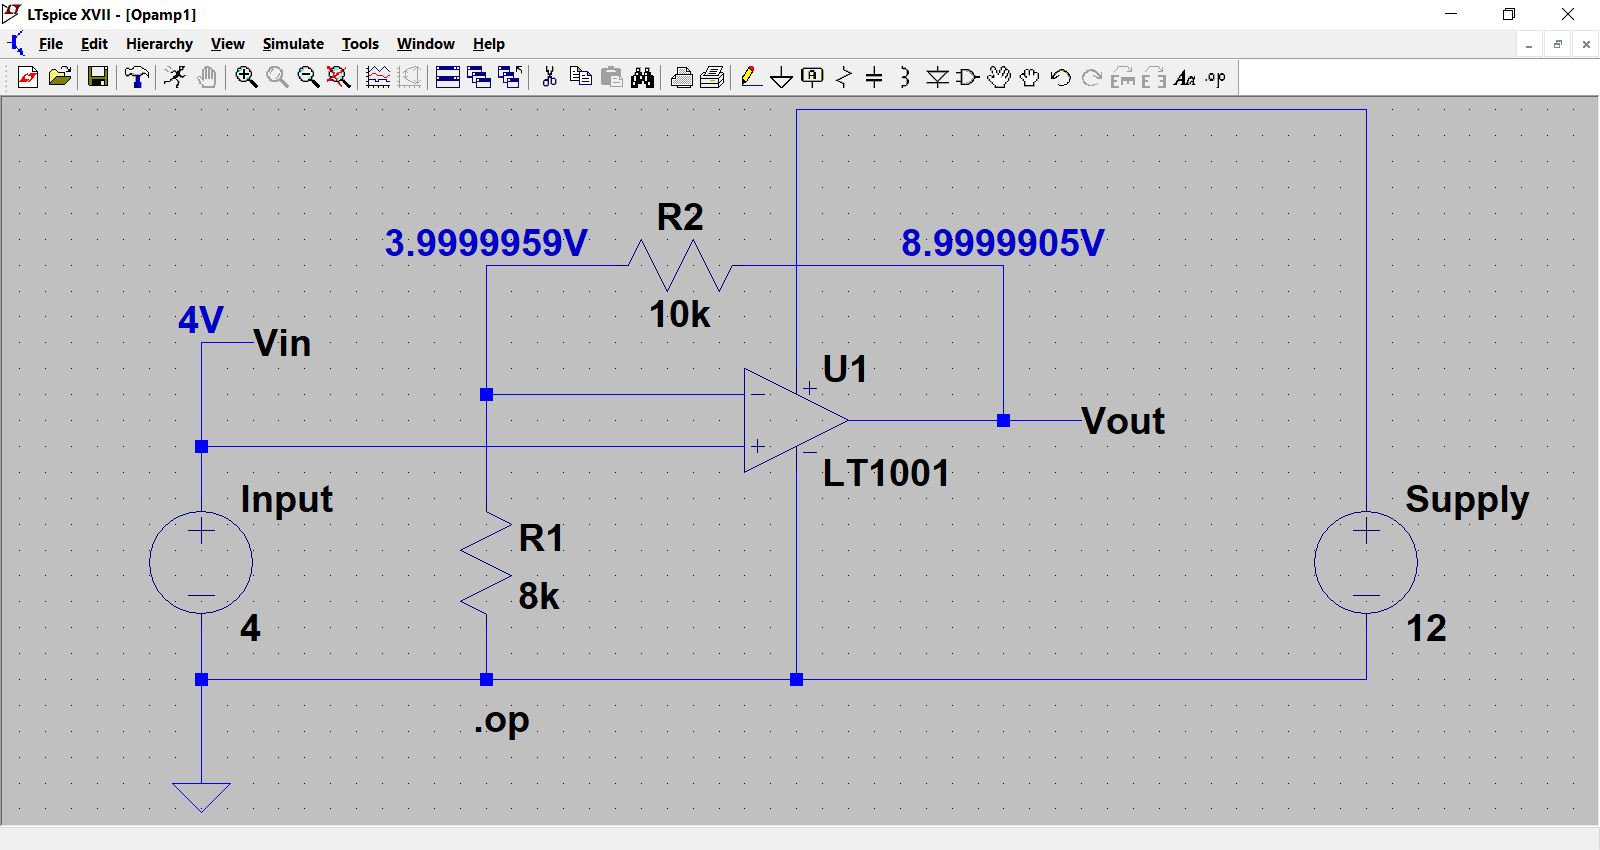Click the .op directive on the schematic
The width and height of the screenshot is (1600, 850).
pyautogui.click(x=501, y=720)
